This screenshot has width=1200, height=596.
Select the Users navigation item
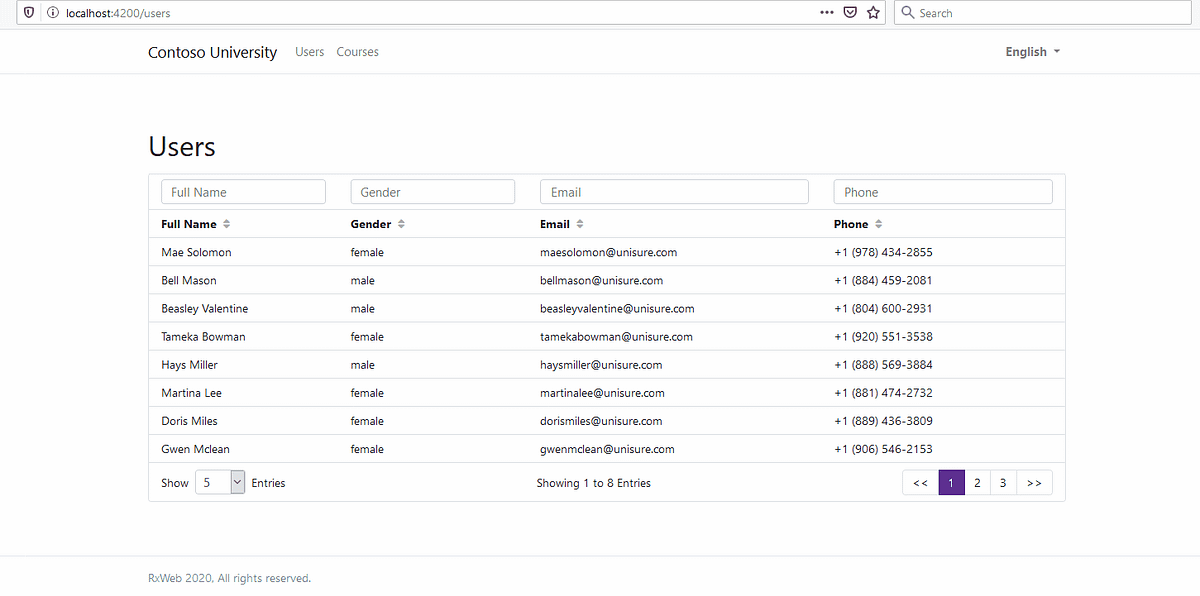309,51
